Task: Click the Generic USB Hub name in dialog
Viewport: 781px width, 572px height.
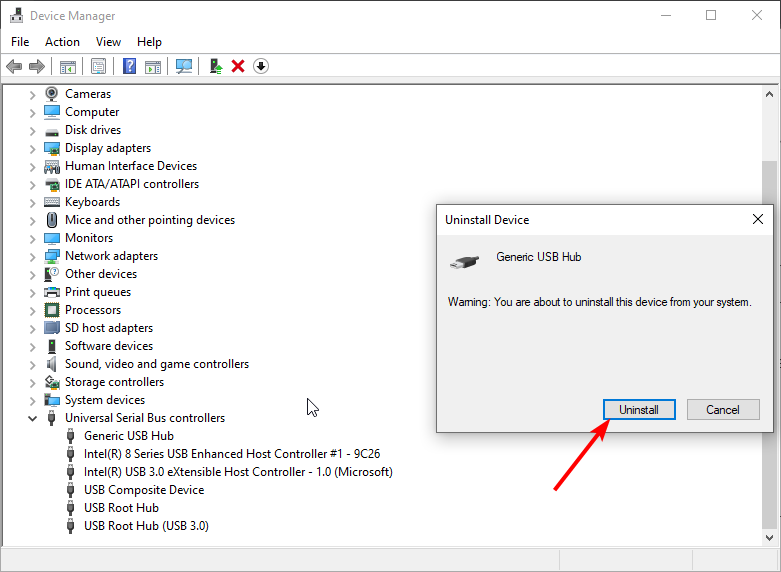Action: coord(538,257)
